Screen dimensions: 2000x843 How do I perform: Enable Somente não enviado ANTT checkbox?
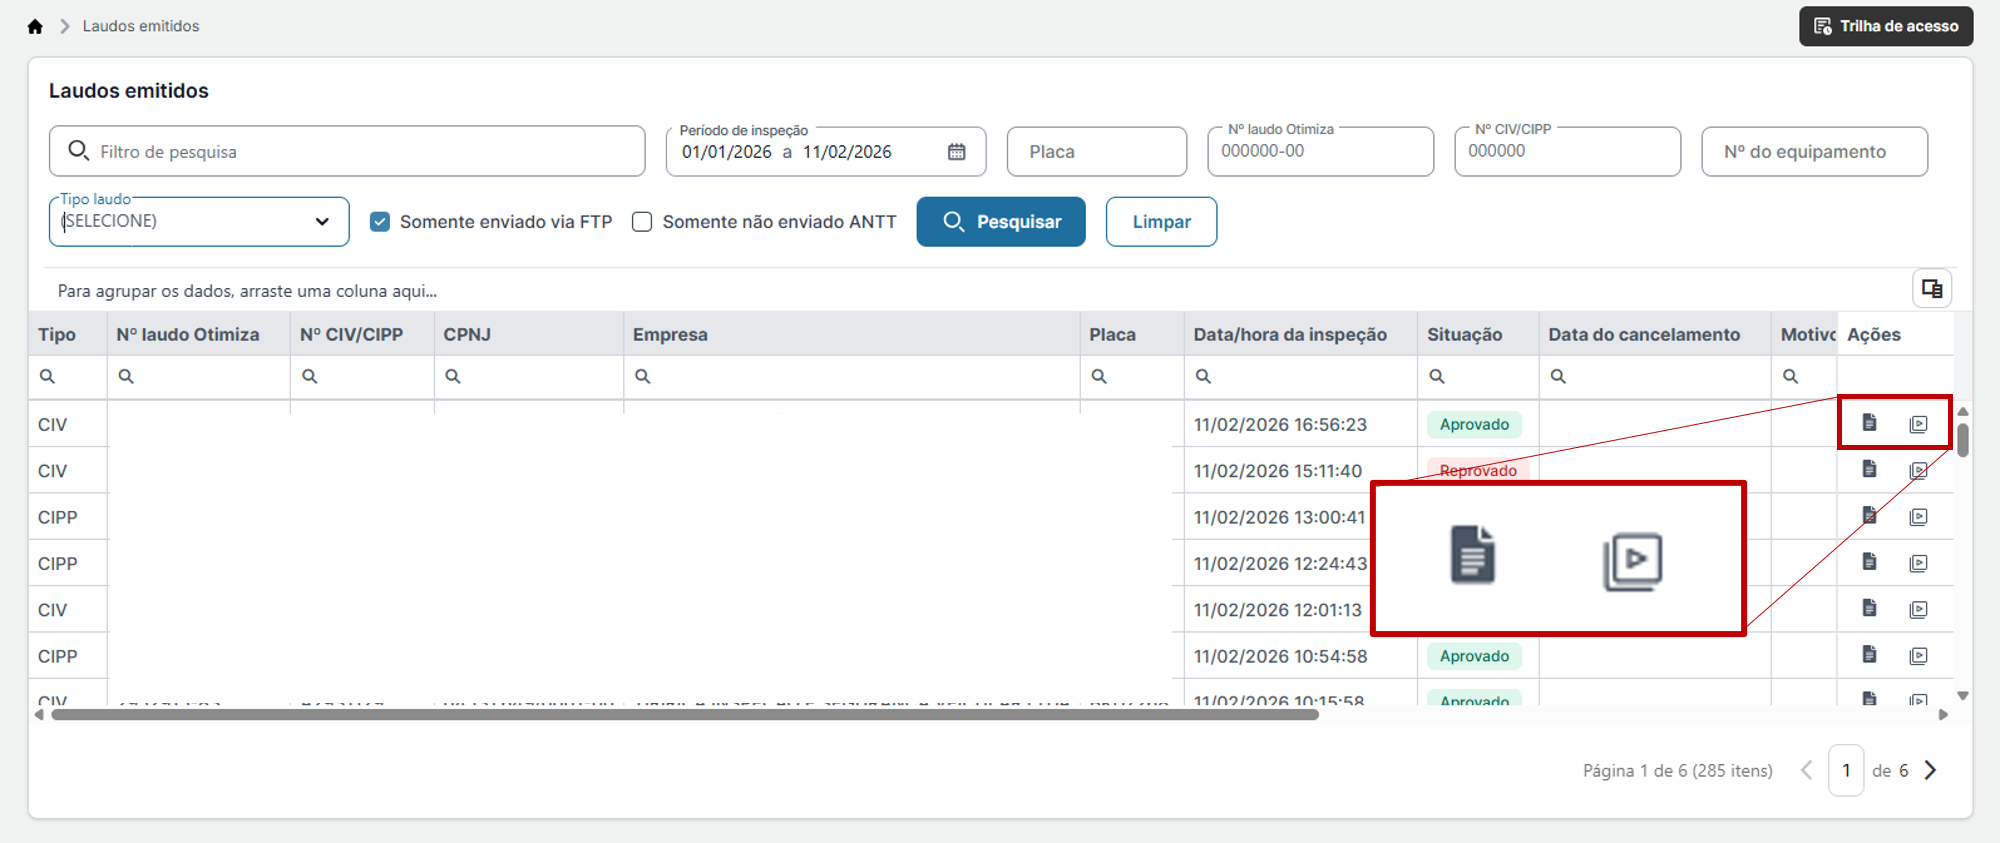point(642,222)
